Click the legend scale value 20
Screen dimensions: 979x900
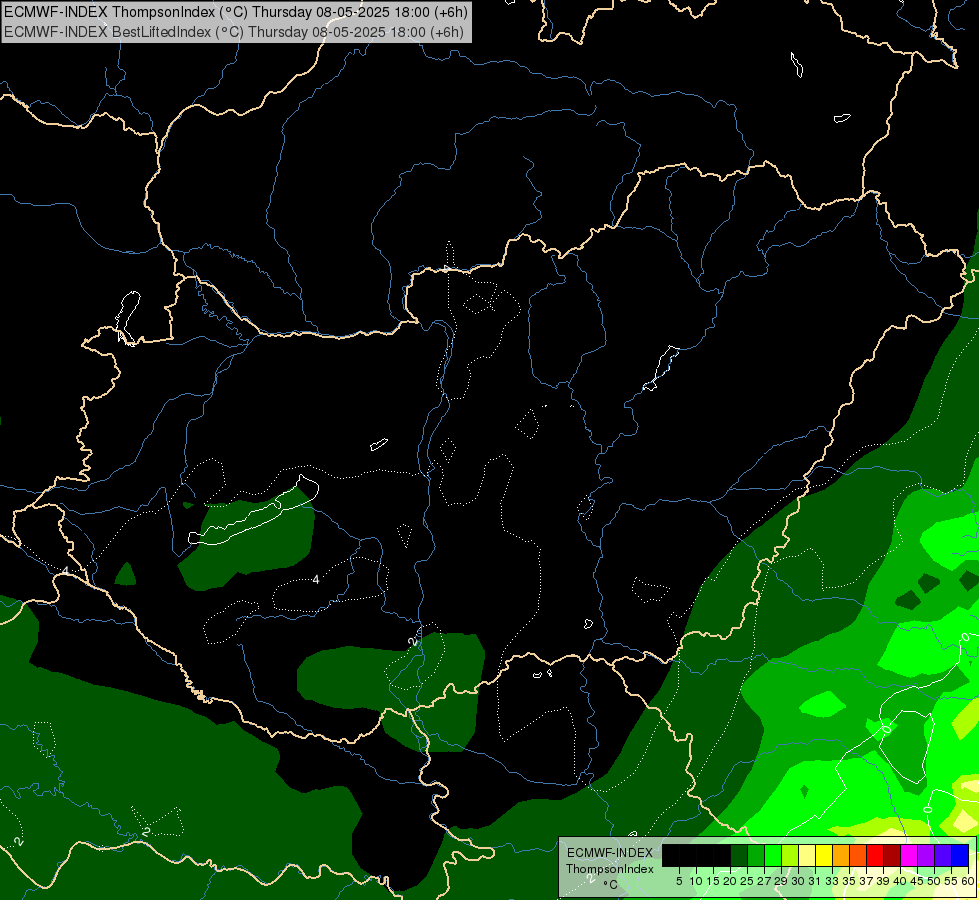730,881
